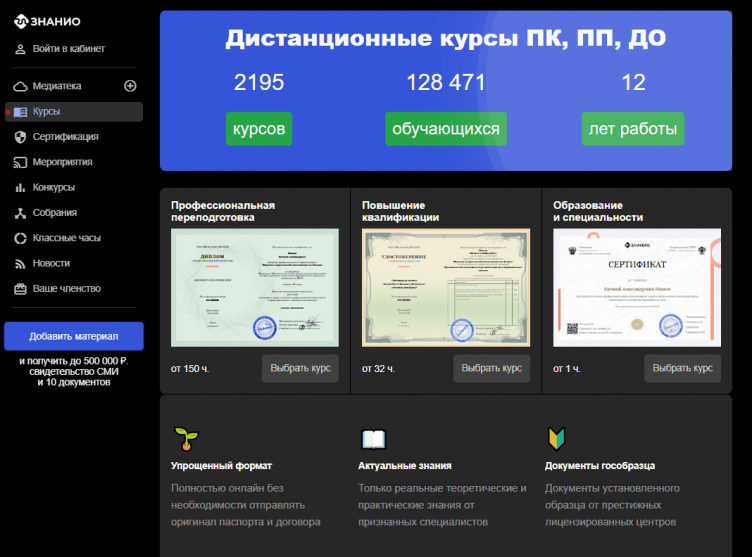
Task: Click the Документы гособразца heading
Action: click(600, 466)
